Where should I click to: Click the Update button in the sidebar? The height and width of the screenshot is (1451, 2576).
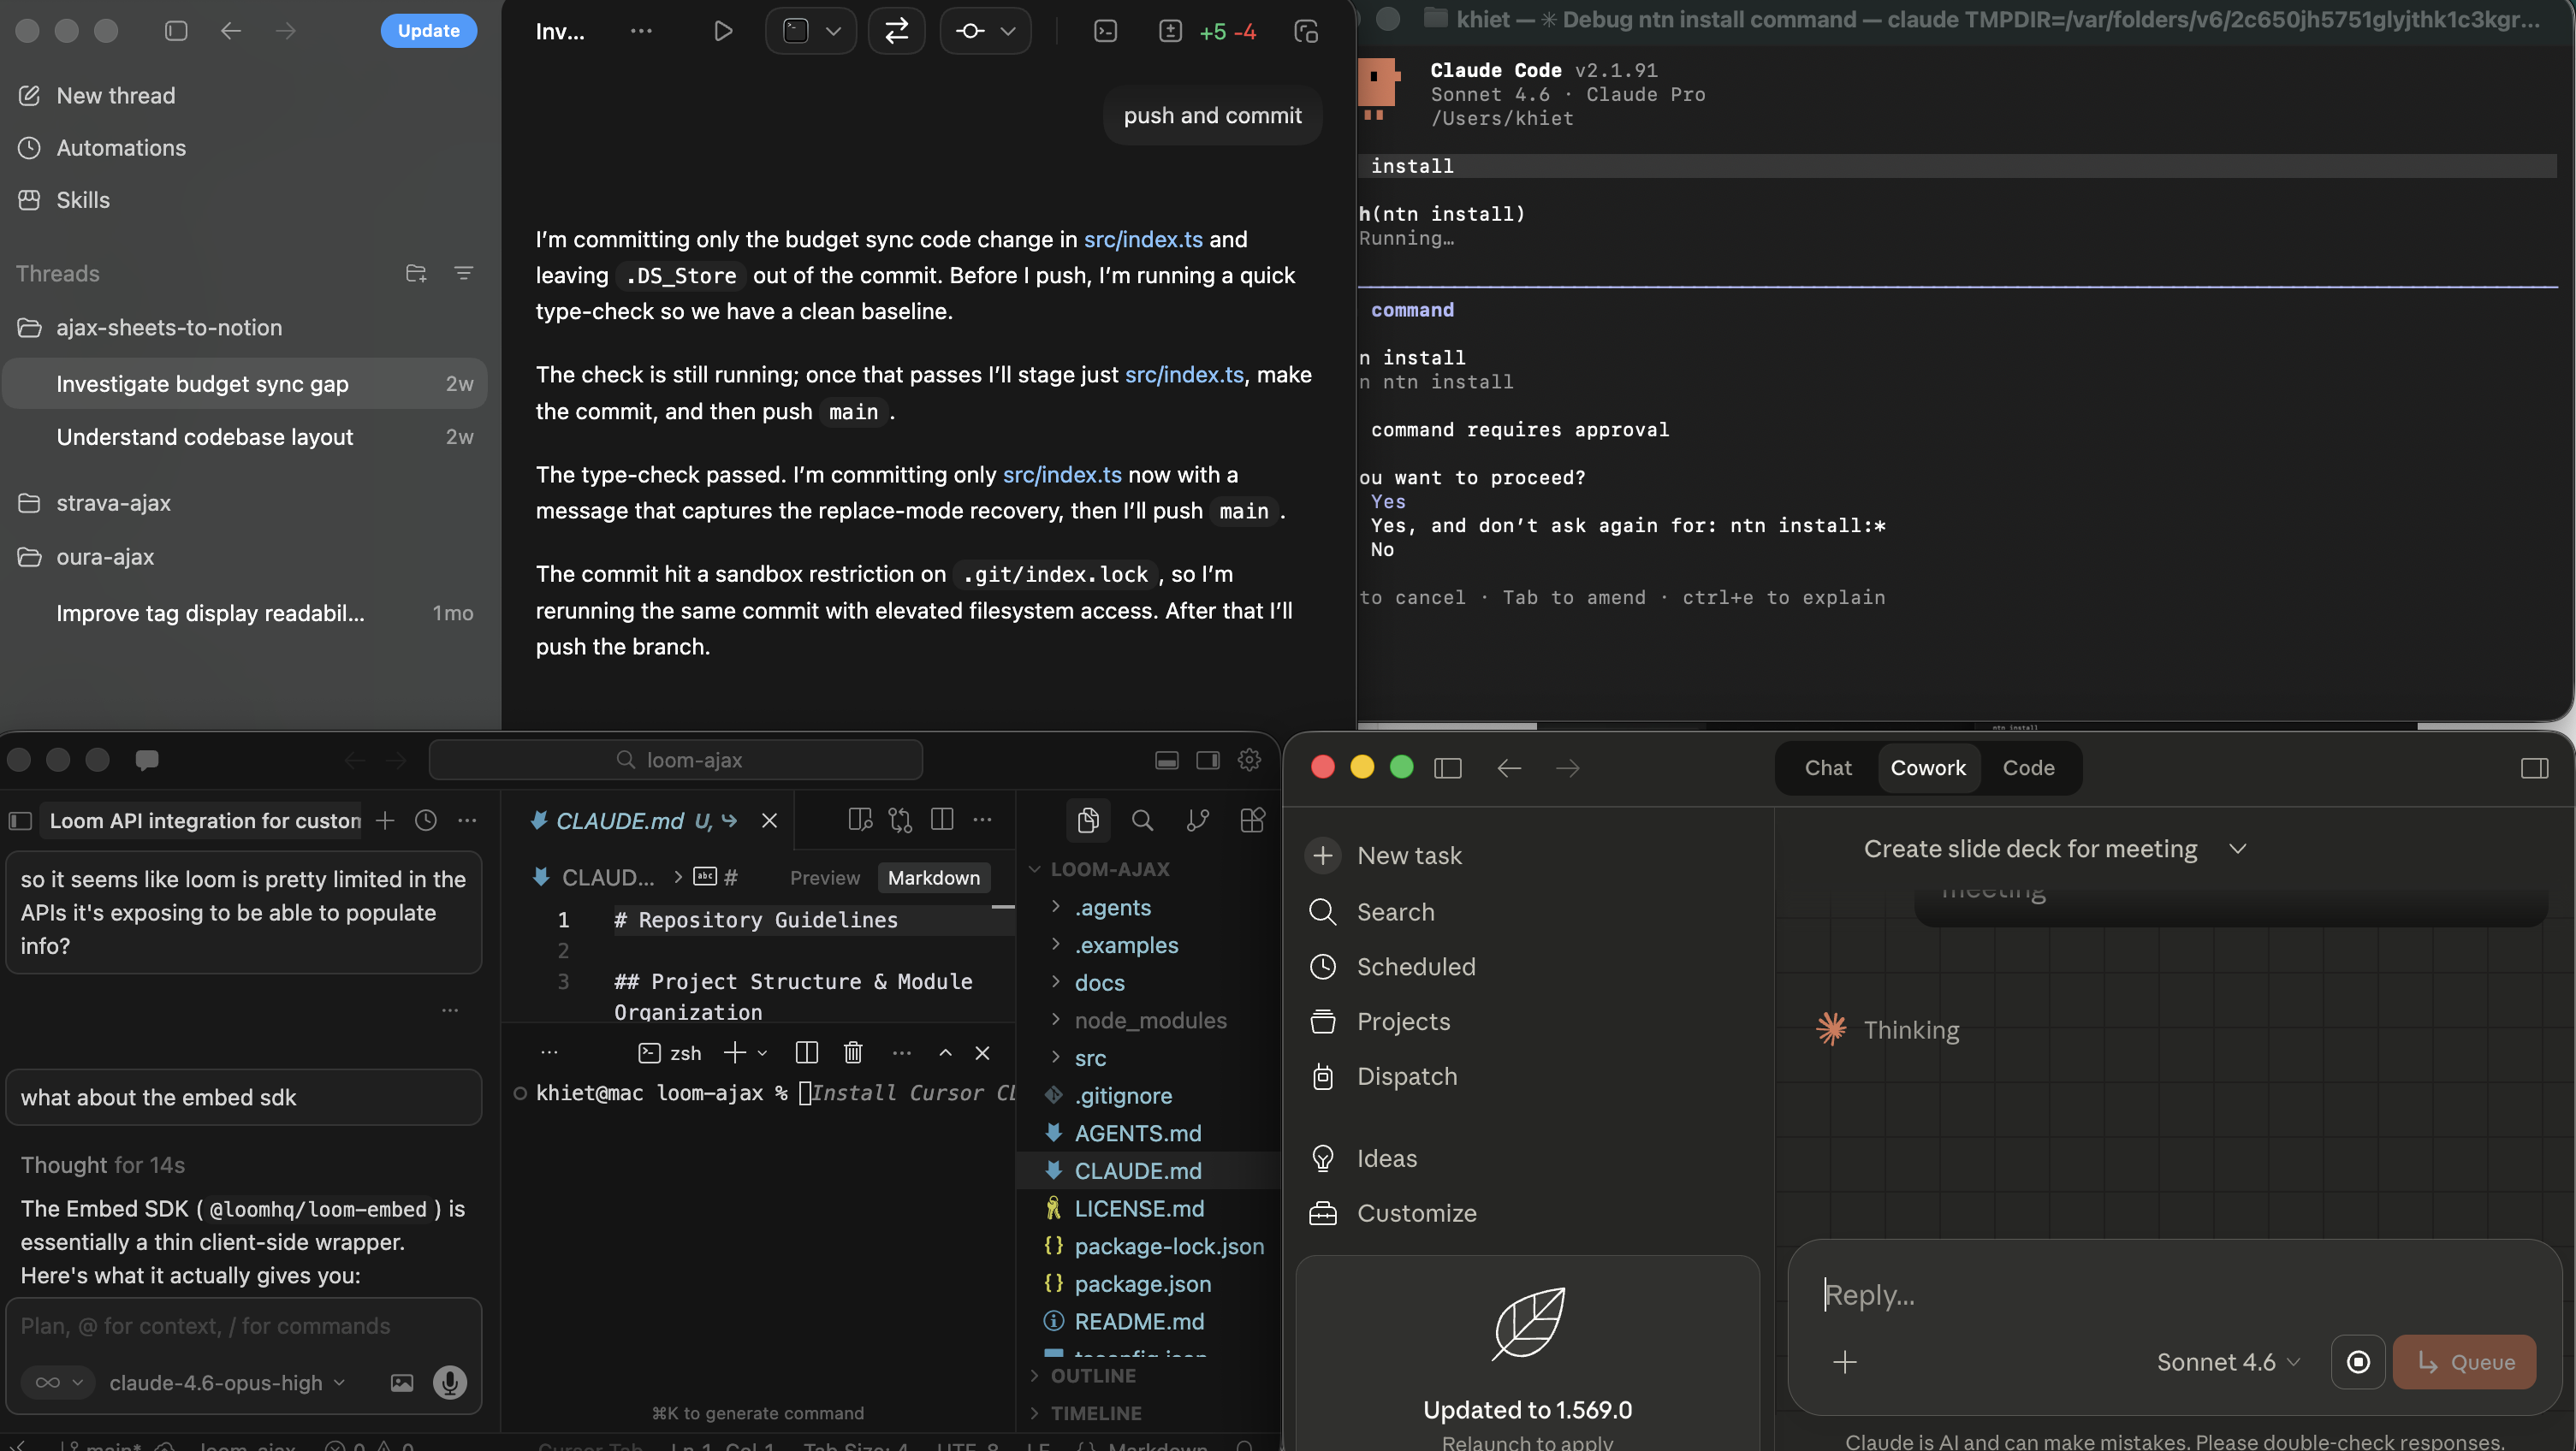tap(428, 30)
